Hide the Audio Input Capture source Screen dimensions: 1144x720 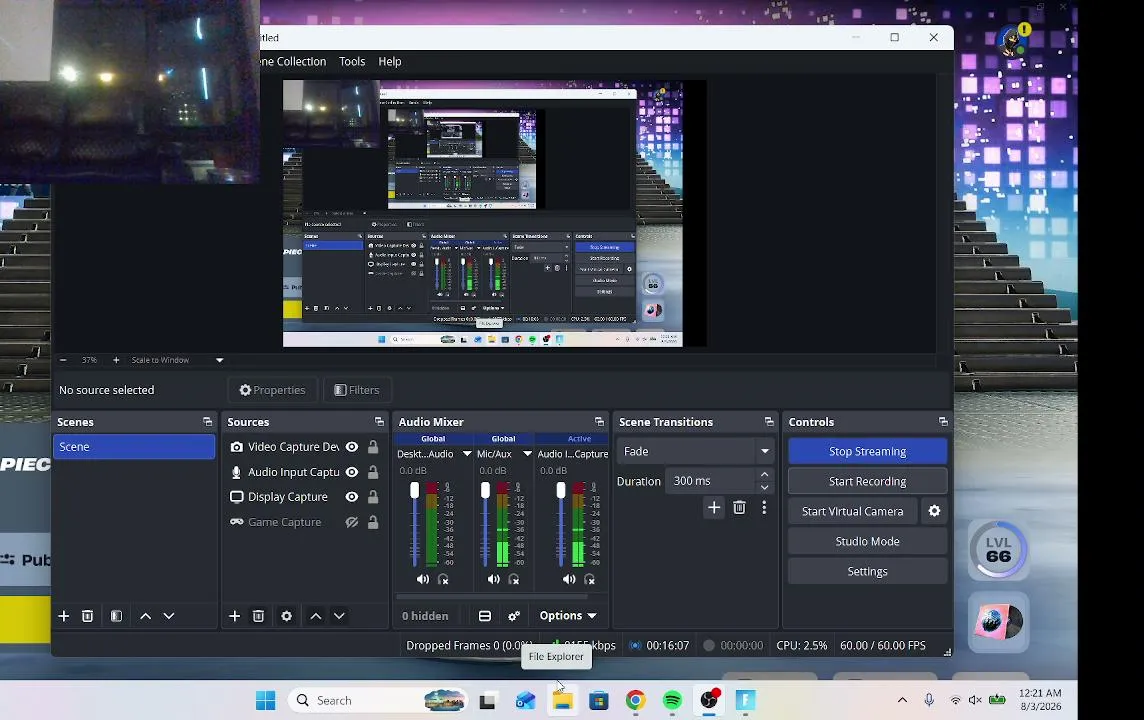pos(352,473)
